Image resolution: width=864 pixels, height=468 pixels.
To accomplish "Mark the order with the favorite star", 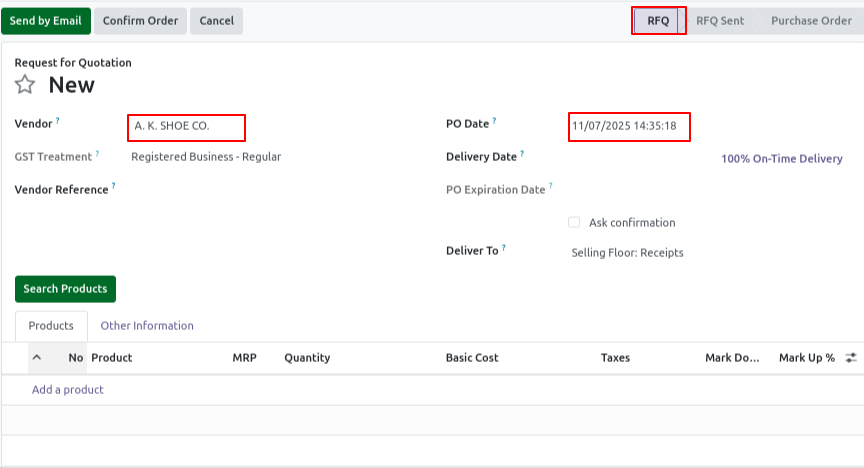I will pos(25,85).
